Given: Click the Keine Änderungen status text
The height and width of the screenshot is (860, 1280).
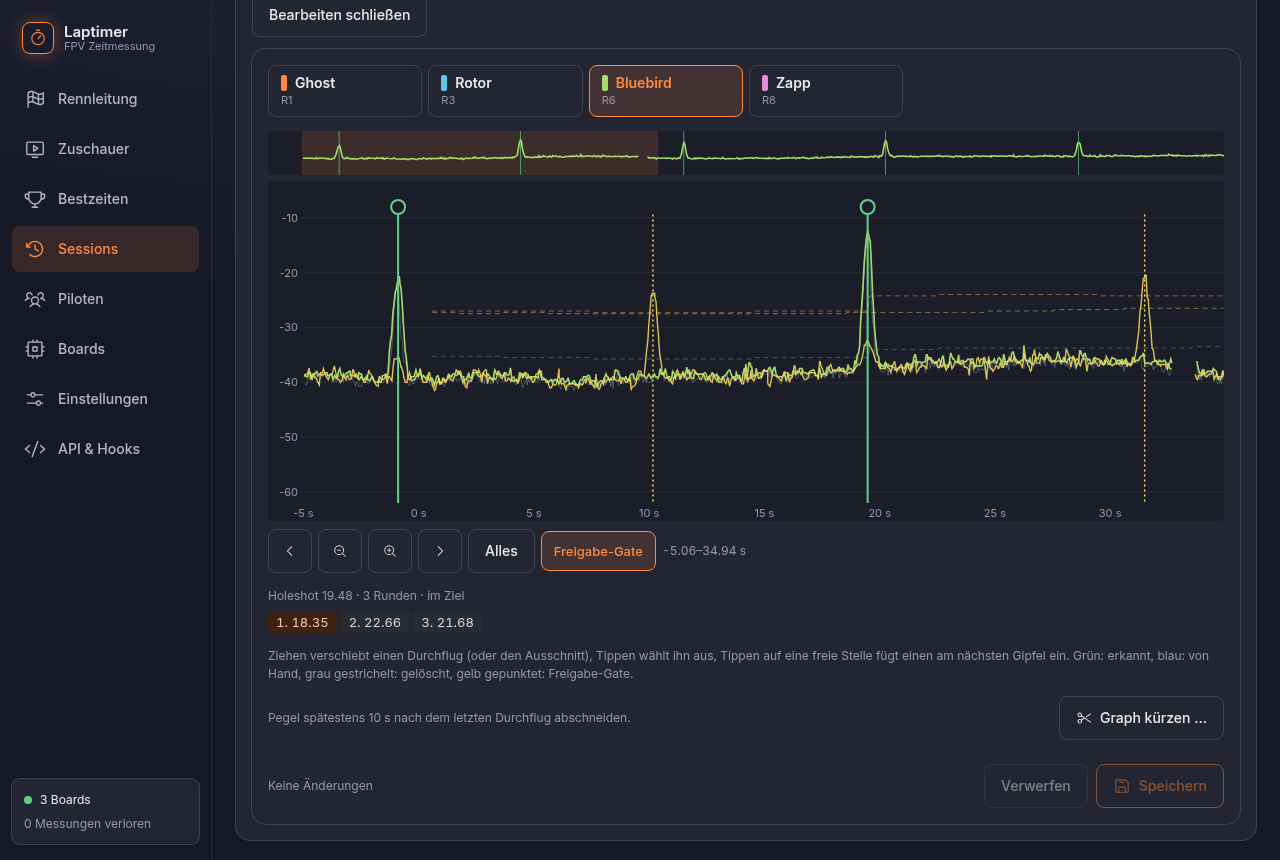Looking at the screenshot, I should [x=320, y=786].
